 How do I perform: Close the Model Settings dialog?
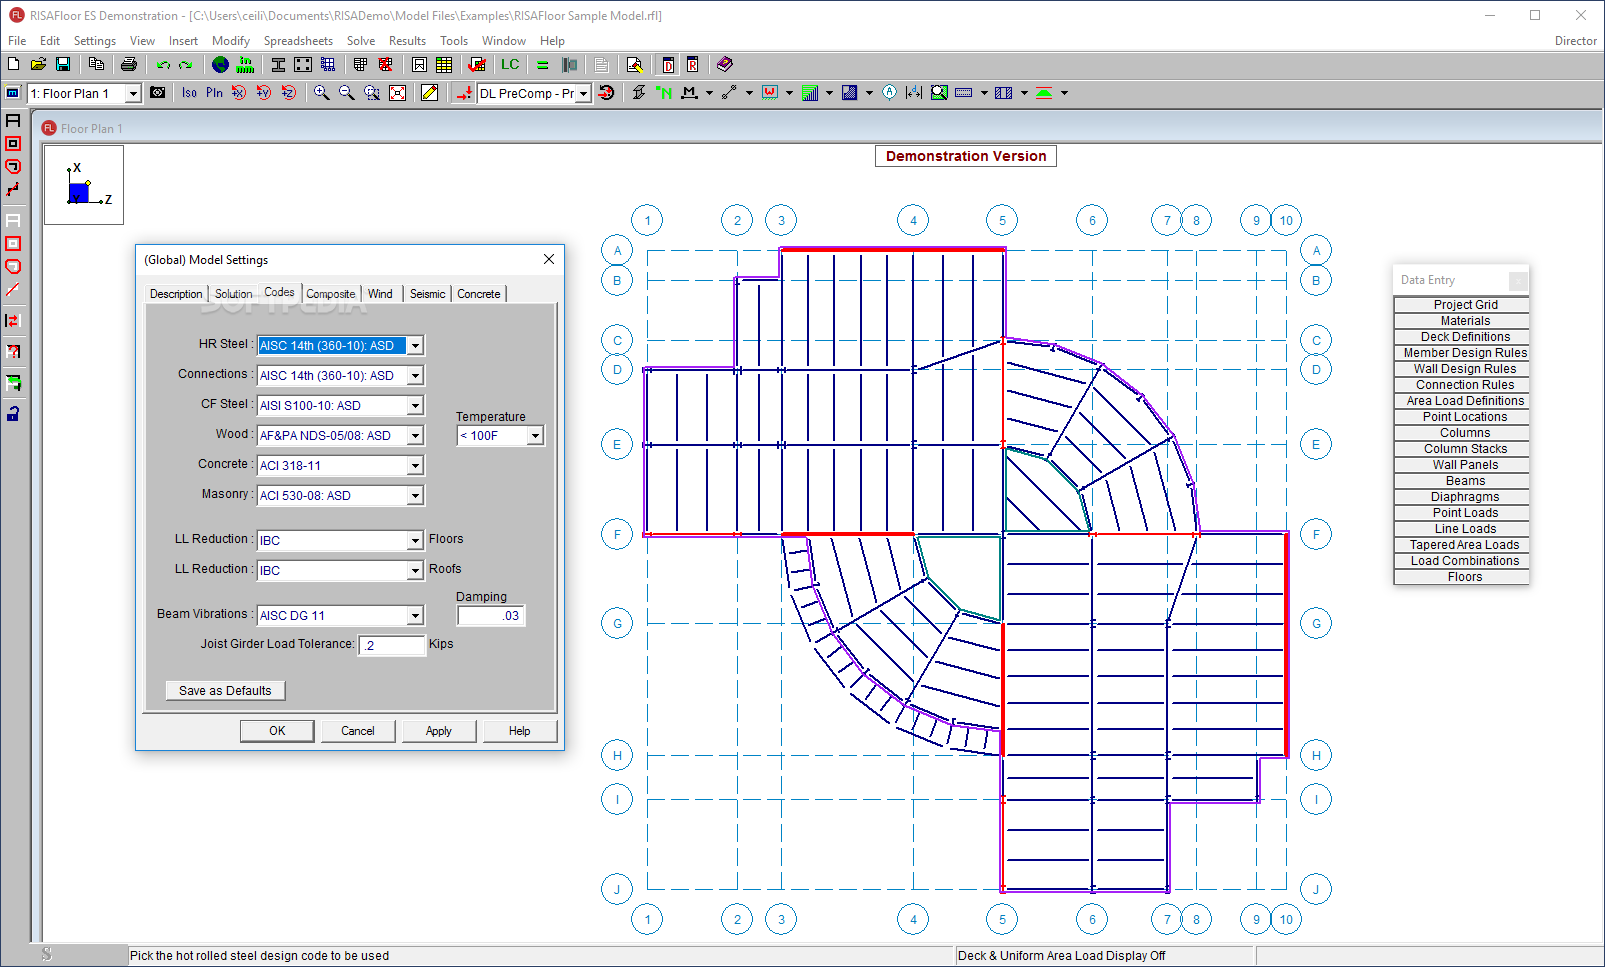[x=549, y=259]
